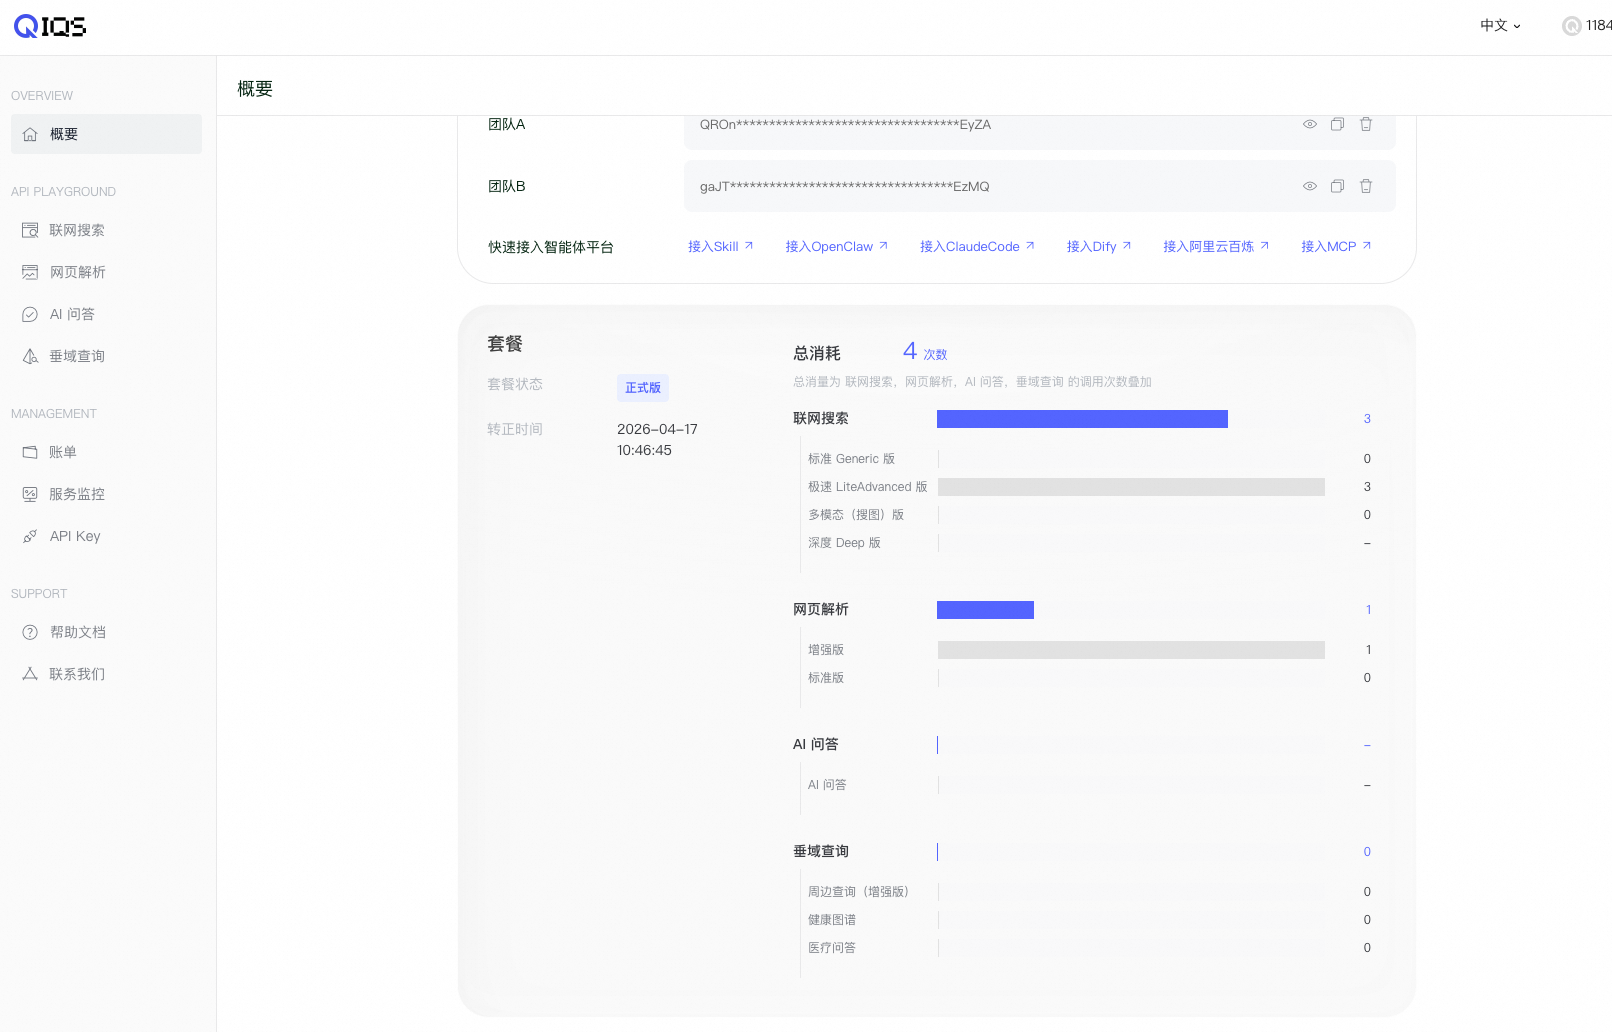Open the 接入MCP link
1612x1032 pixels.
[x=1336, y=246]
